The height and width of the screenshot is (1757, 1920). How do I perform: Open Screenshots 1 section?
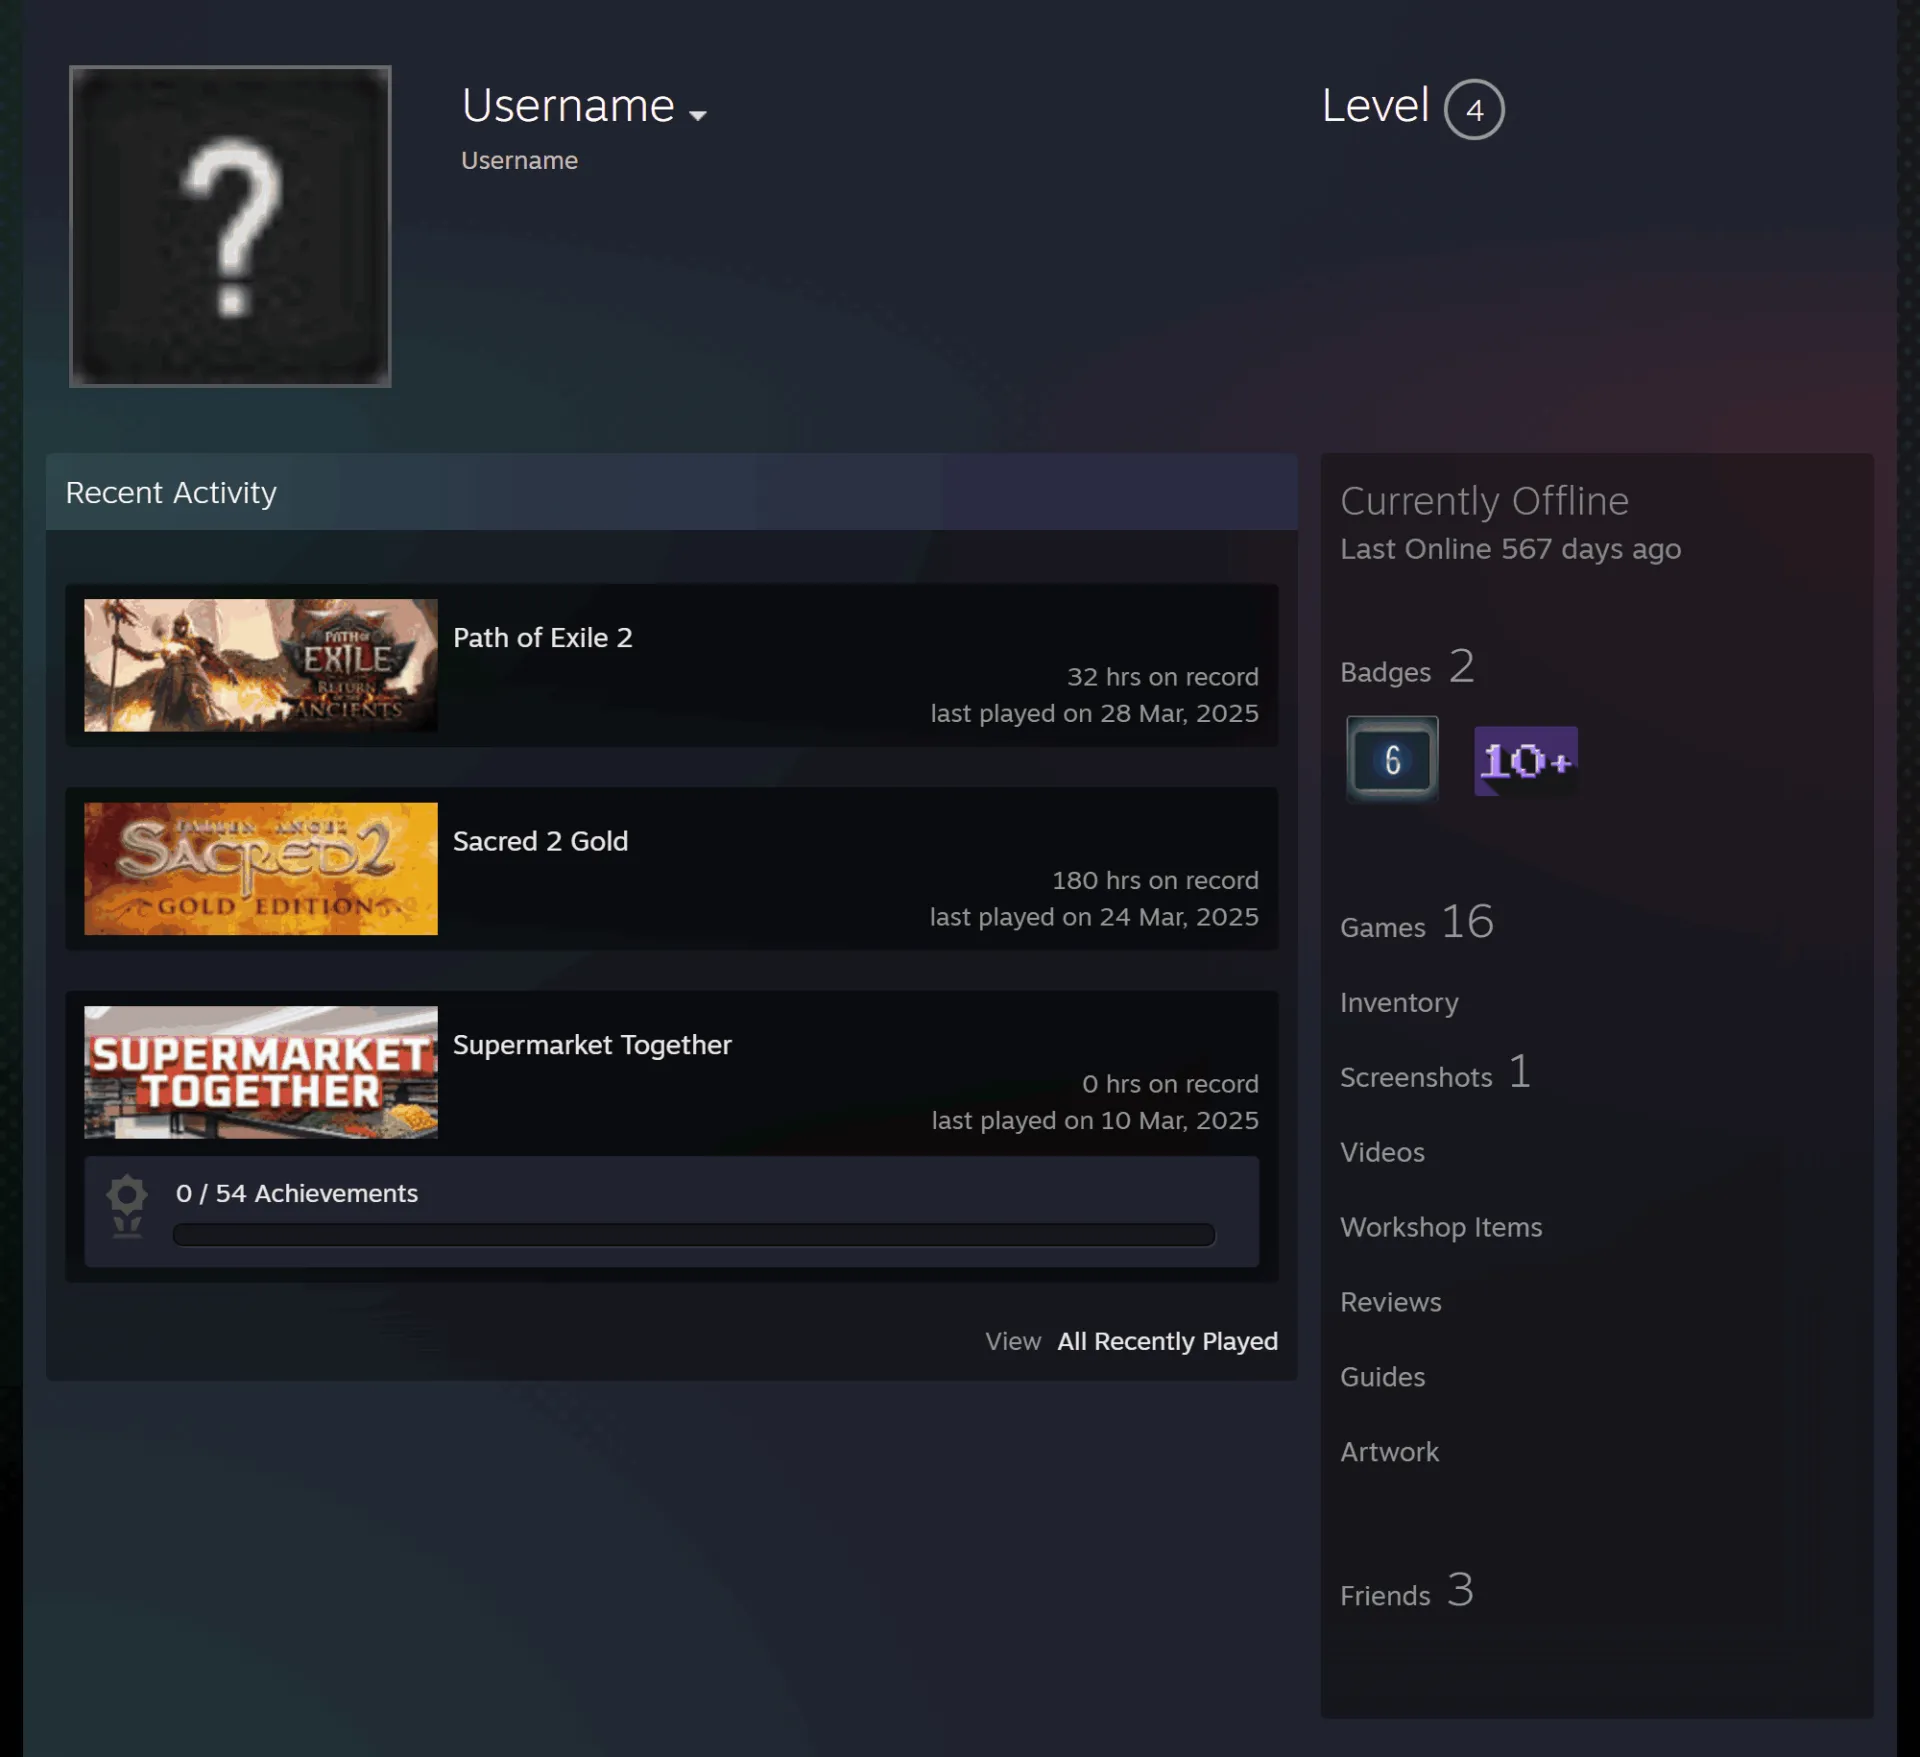pyautogui.click(x=1435, y=1073)
